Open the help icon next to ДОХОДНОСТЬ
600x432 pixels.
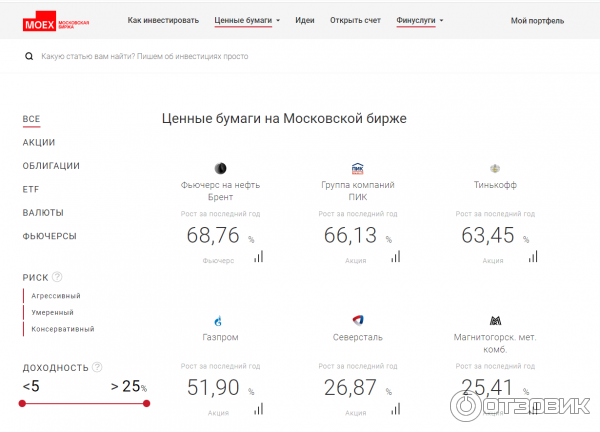point(97,368)
